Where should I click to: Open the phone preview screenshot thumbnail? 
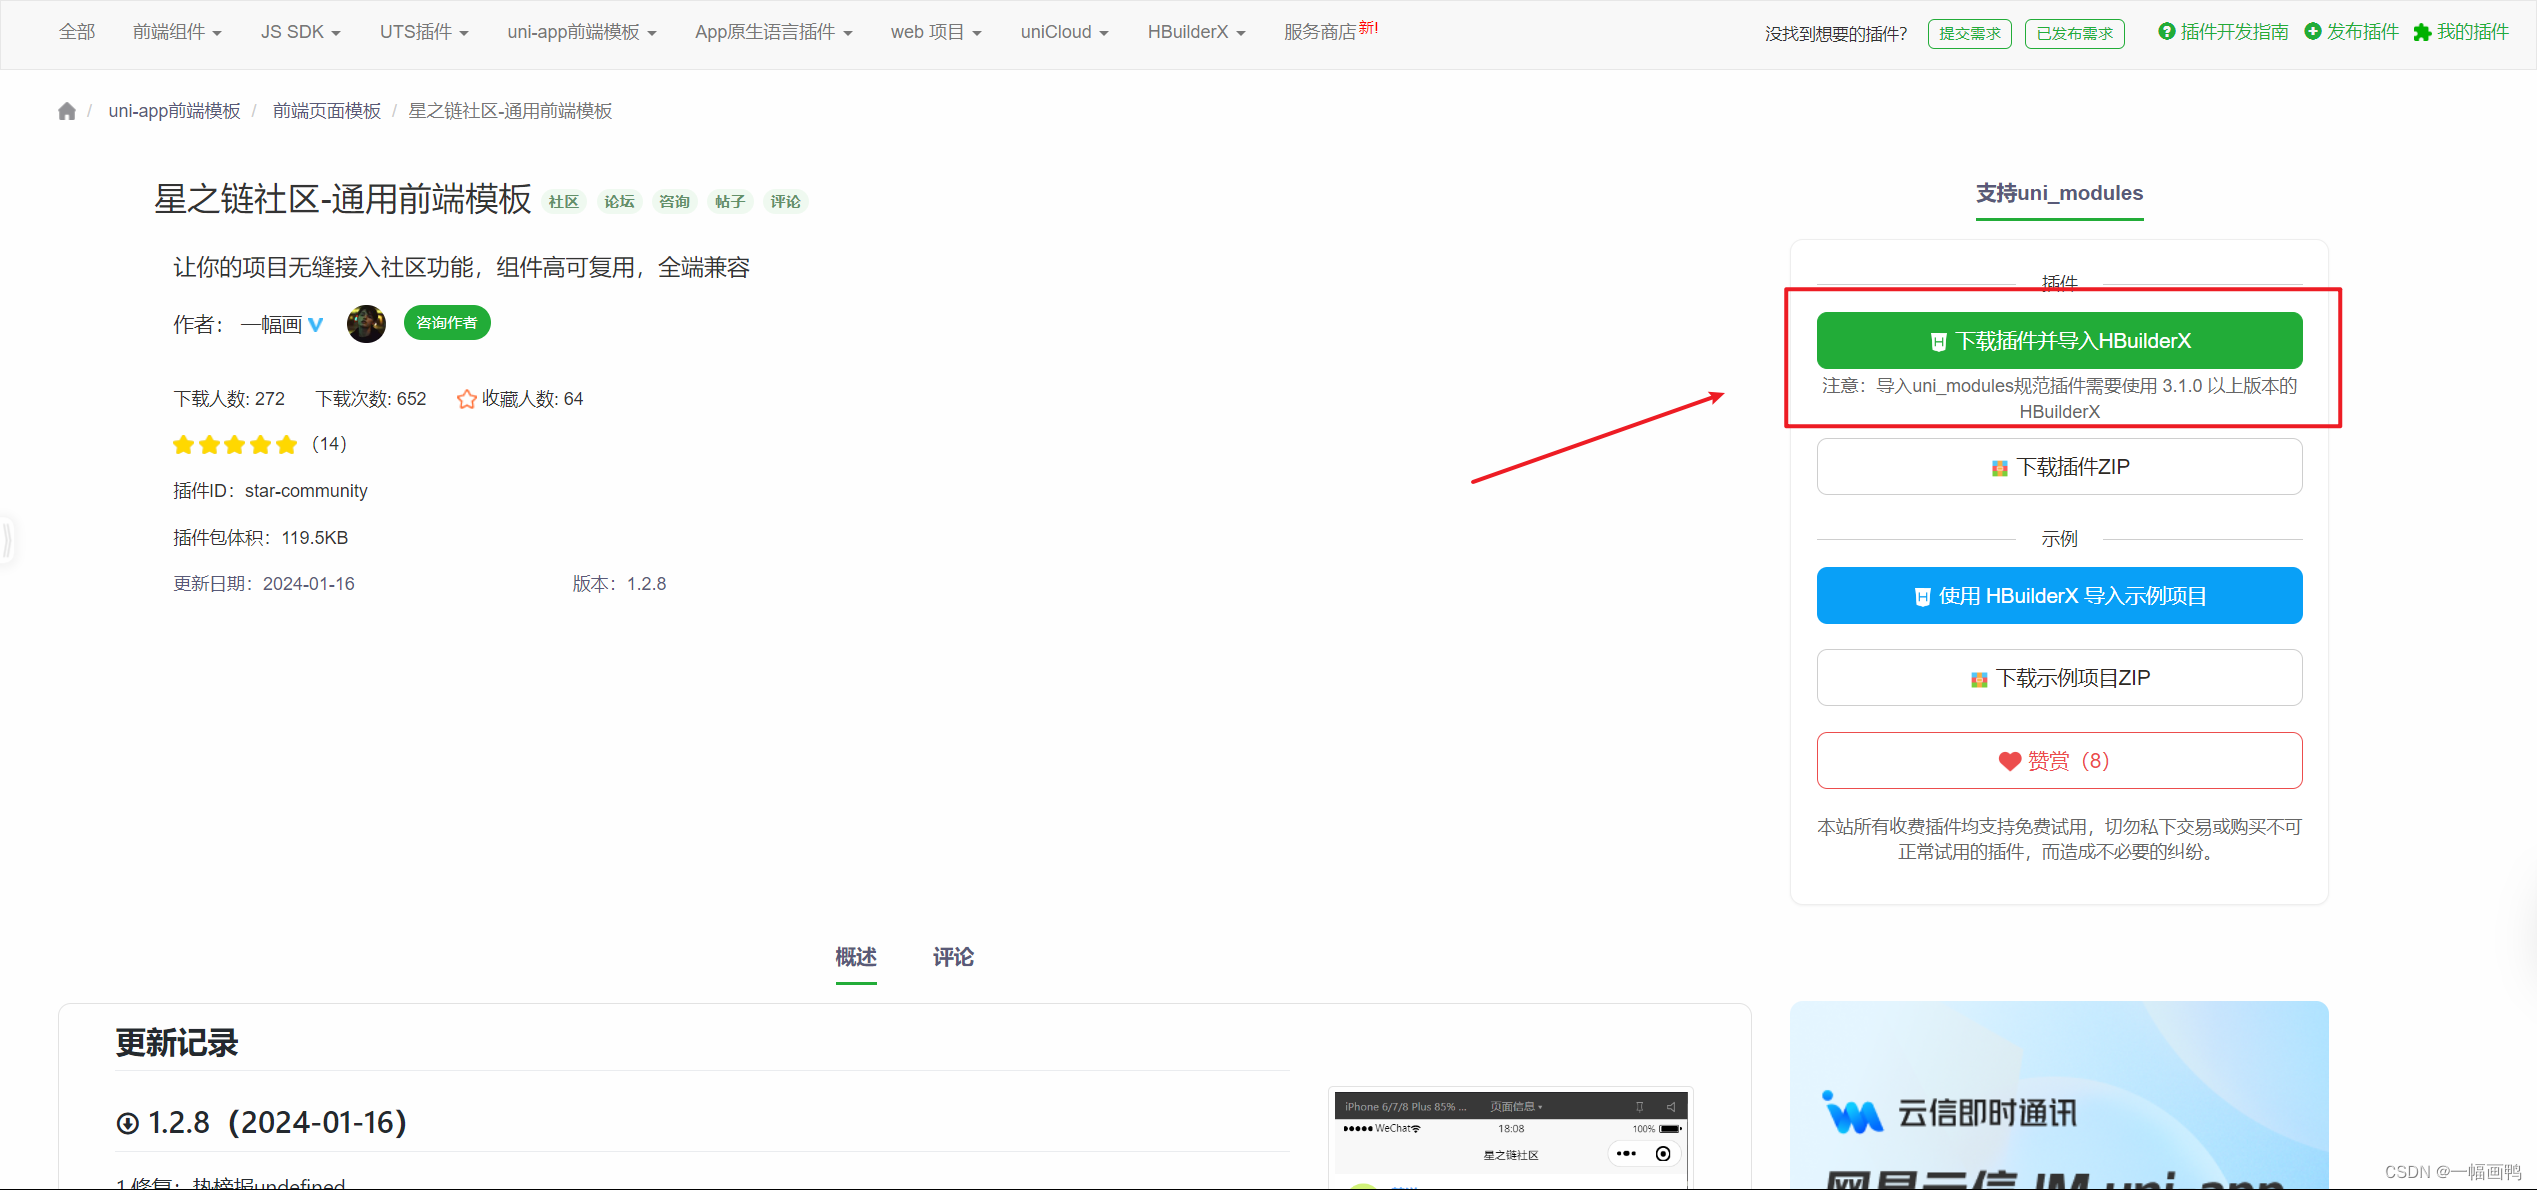(x=1510, y=1139)
